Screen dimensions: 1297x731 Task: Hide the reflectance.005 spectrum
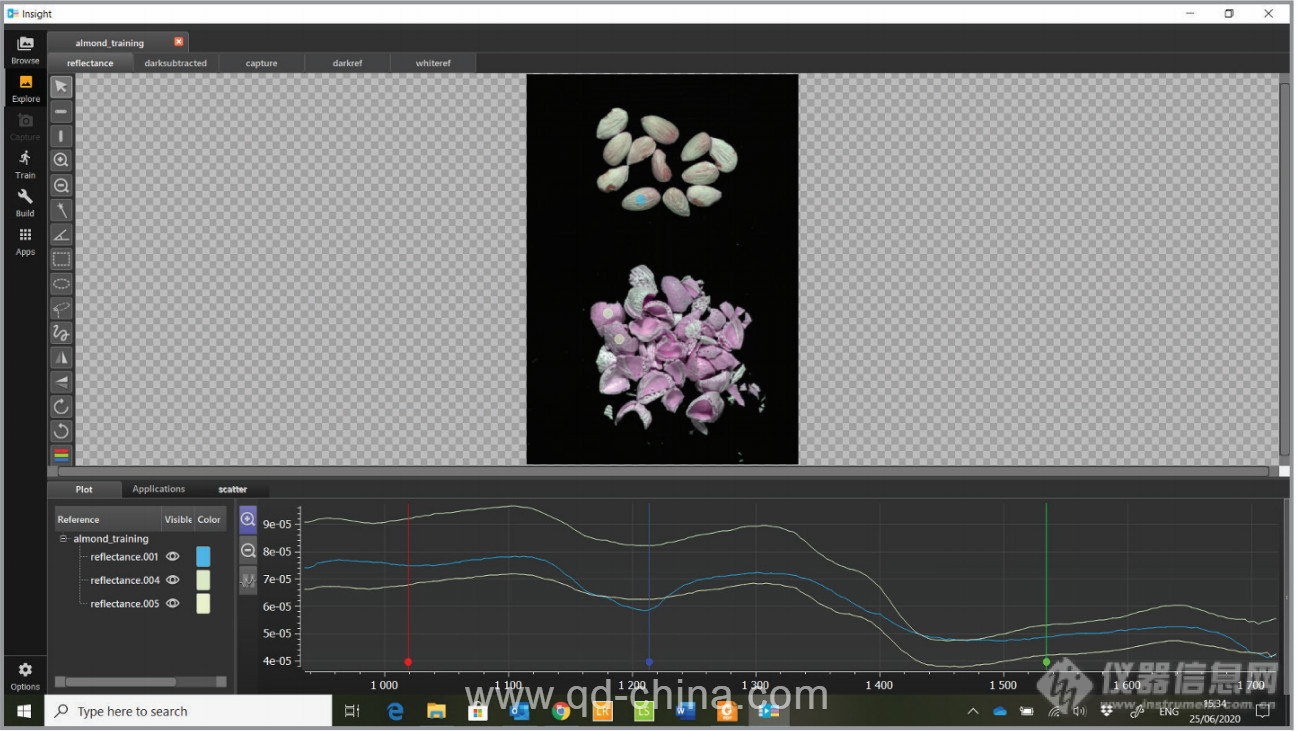pyautogui.click(x=172, y=604)
